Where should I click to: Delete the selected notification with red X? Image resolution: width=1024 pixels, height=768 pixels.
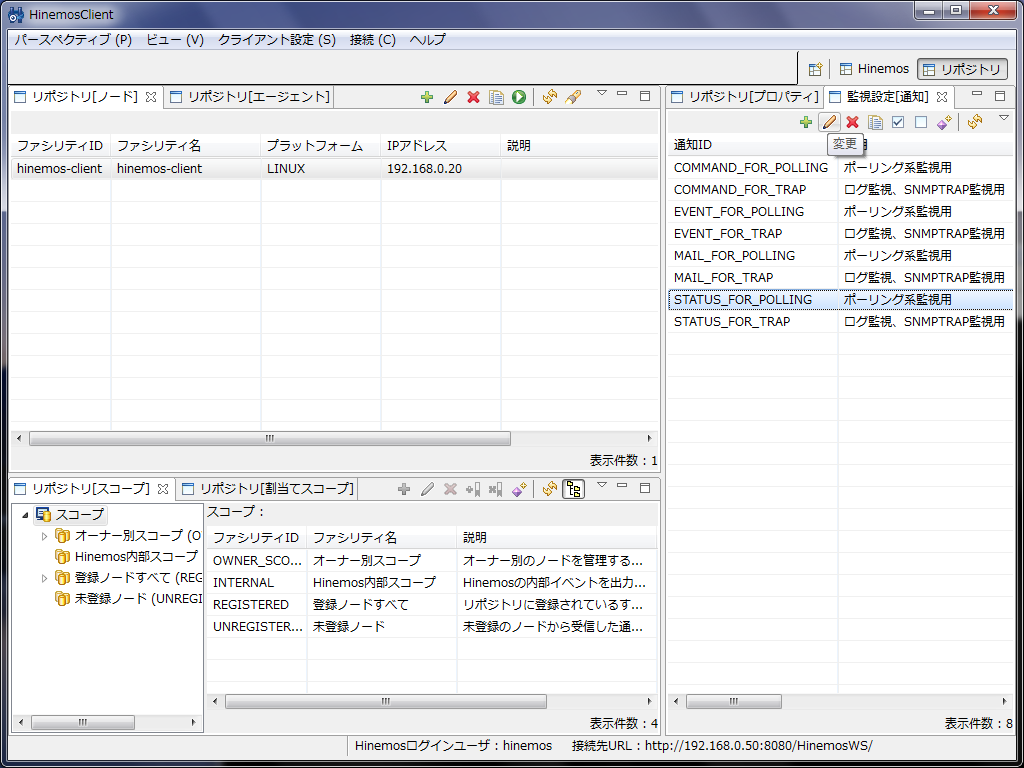852,122
